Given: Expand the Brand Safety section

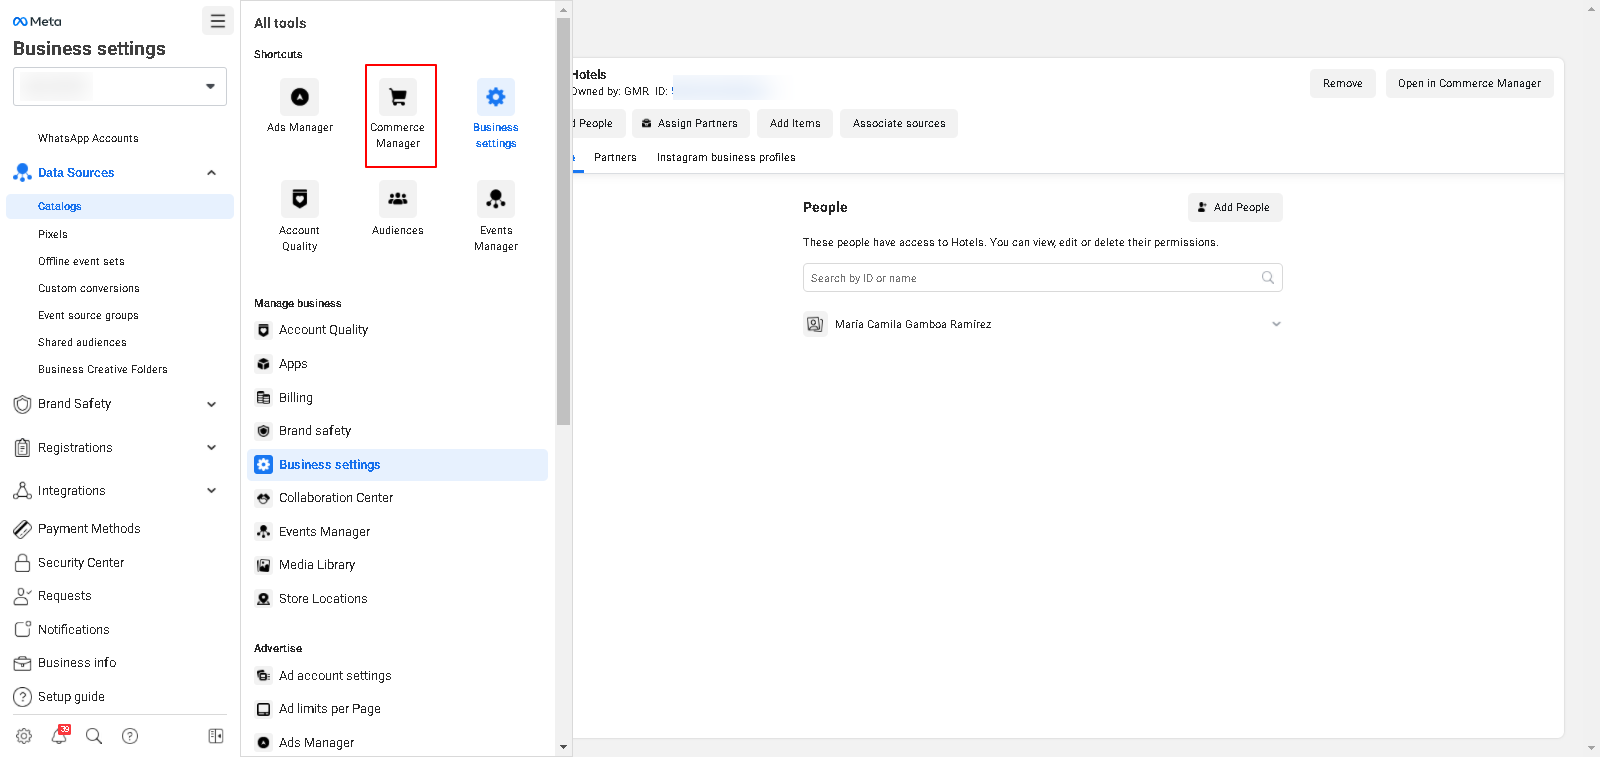Looking at the screenshot, I should pyautogui.click(x=211, y=404).
